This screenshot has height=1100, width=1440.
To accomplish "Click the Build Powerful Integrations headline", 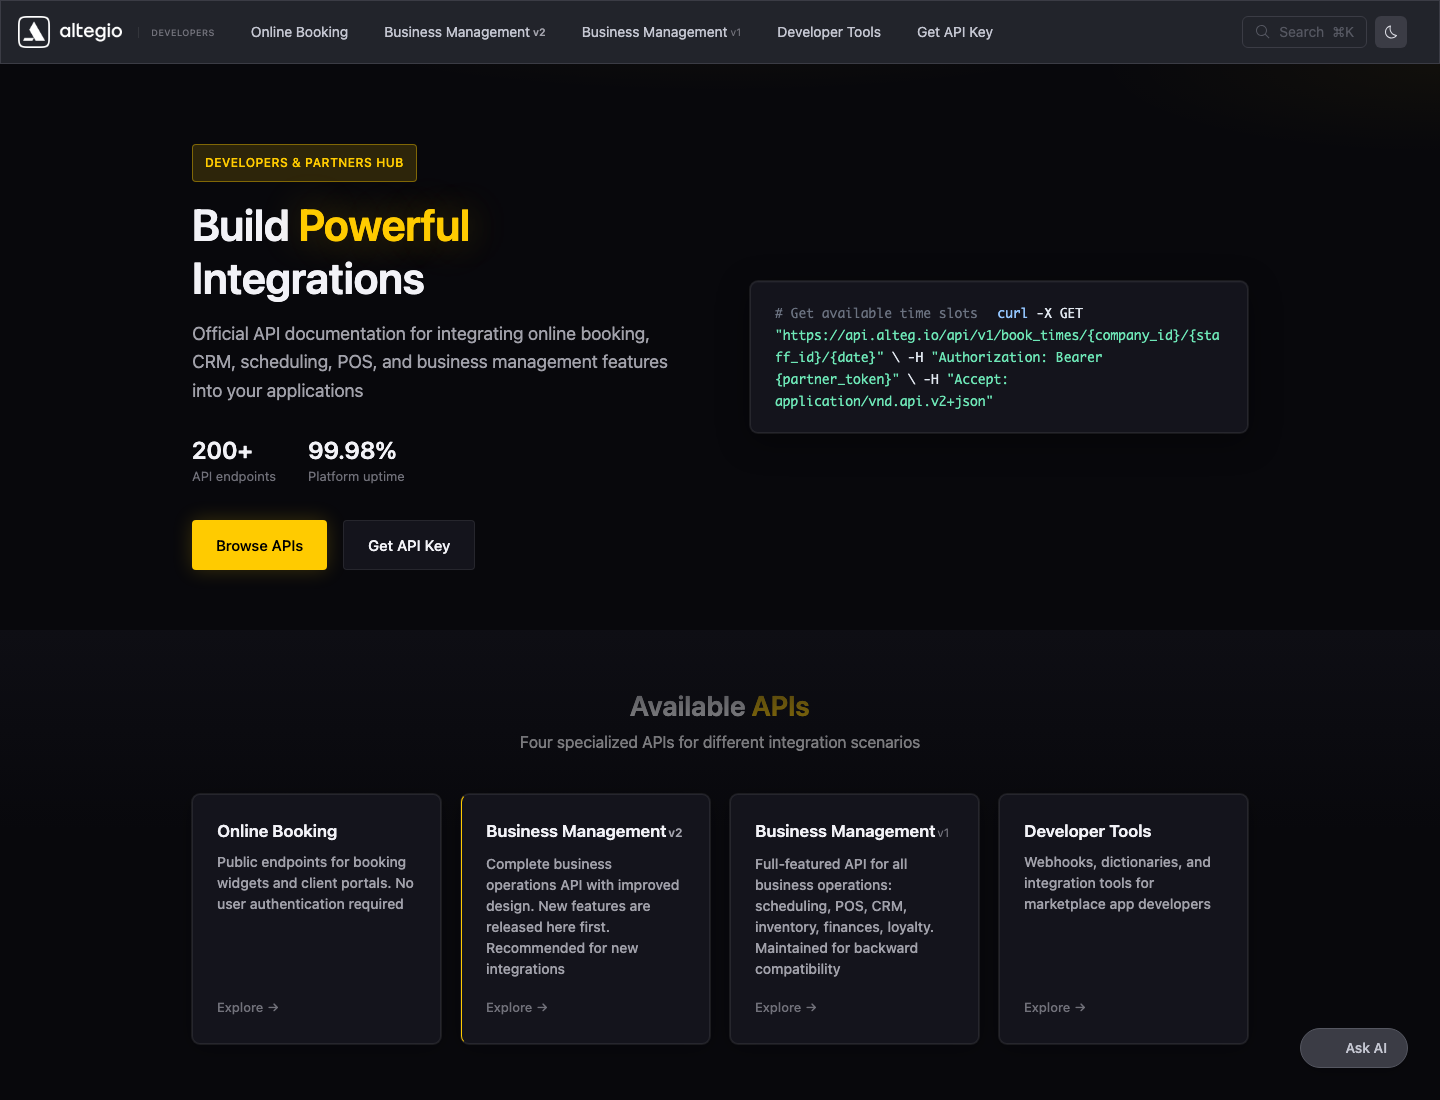I will (x=331, y=252).
